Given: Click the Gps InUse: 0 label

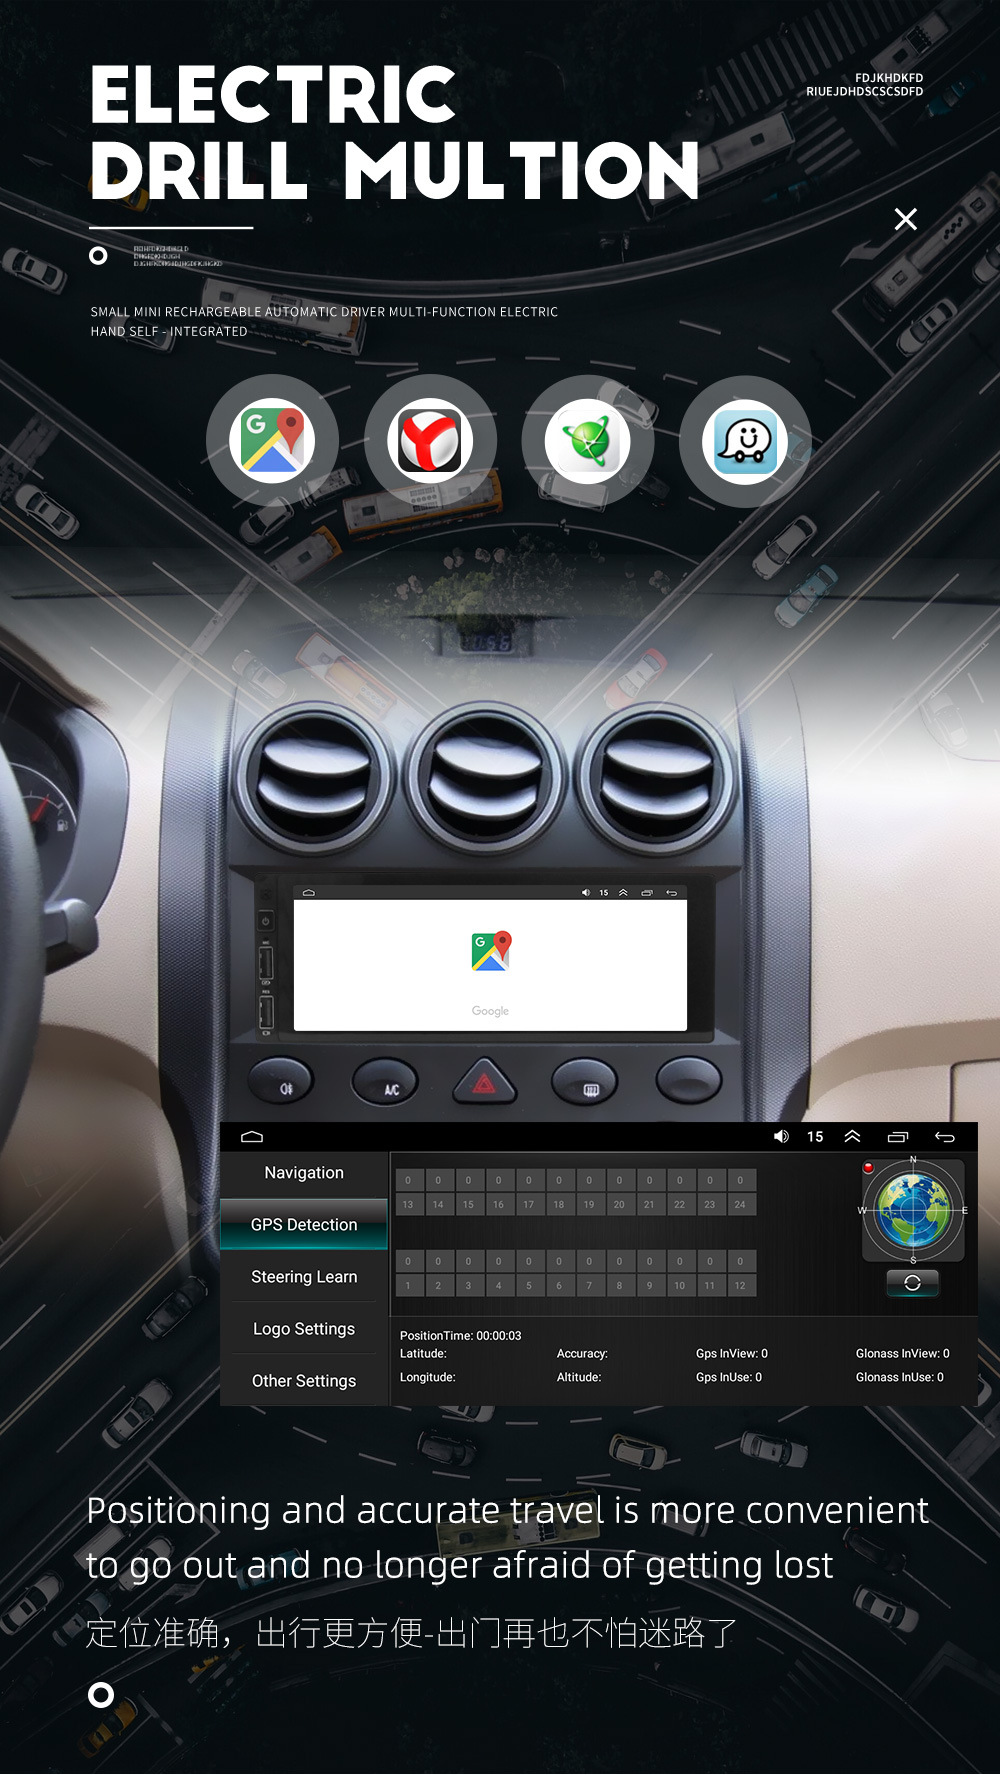Looking at the screenshot, I should click(x=729, y=1378).
